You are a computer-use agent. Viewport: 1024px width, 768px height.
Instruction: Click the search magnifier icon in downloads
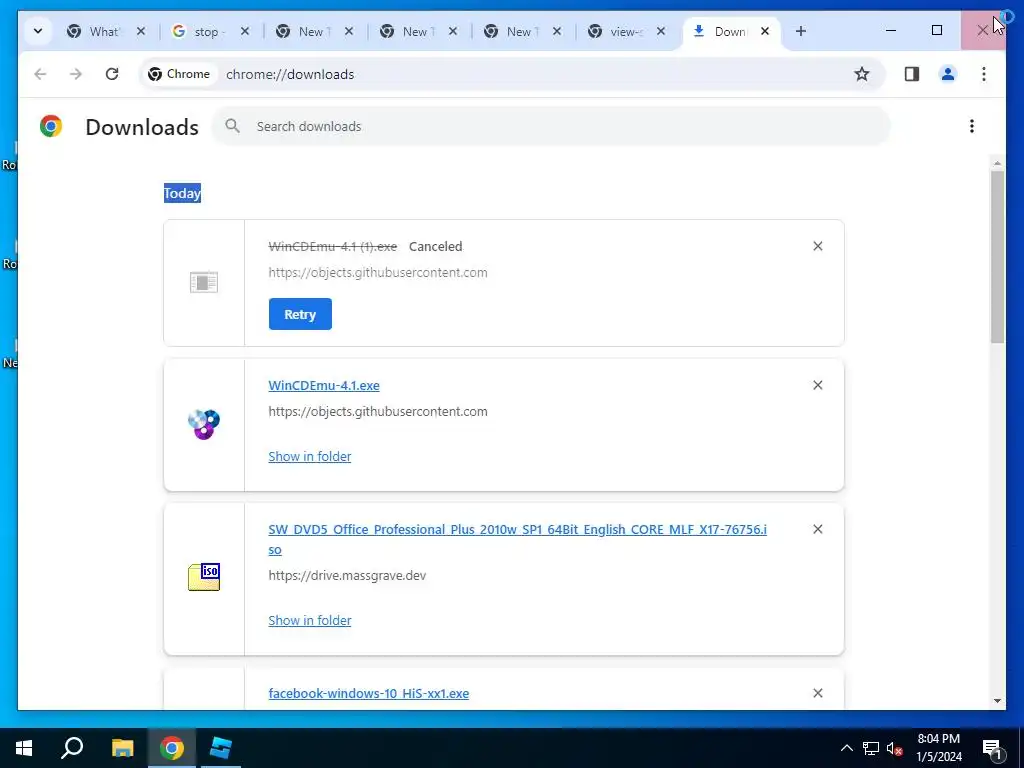coord(232,126)
